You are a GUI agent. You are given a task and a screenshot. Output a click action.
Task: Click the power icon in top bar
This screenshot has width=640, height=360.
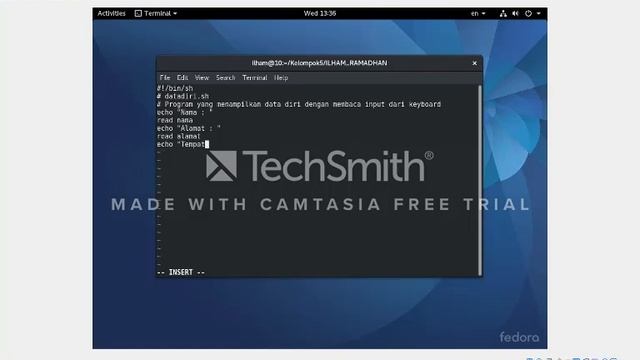(528, 13)
